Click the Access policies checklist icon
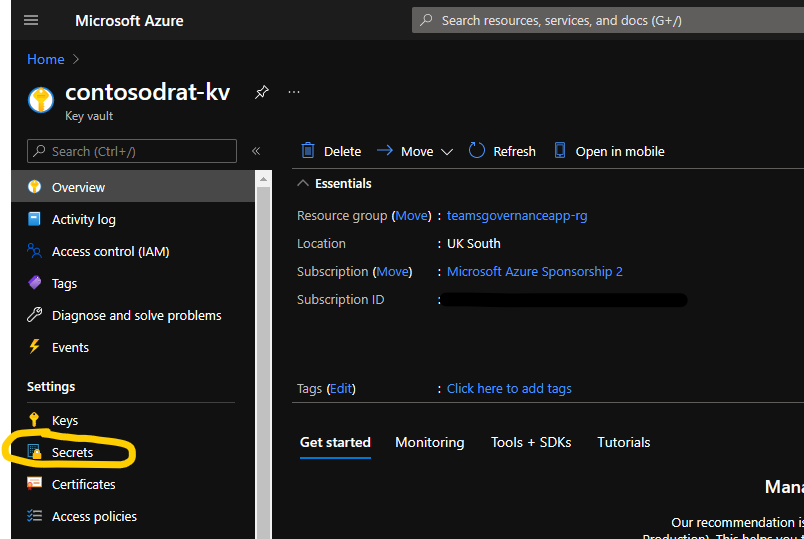804x539 pixels. pos(34,515)
